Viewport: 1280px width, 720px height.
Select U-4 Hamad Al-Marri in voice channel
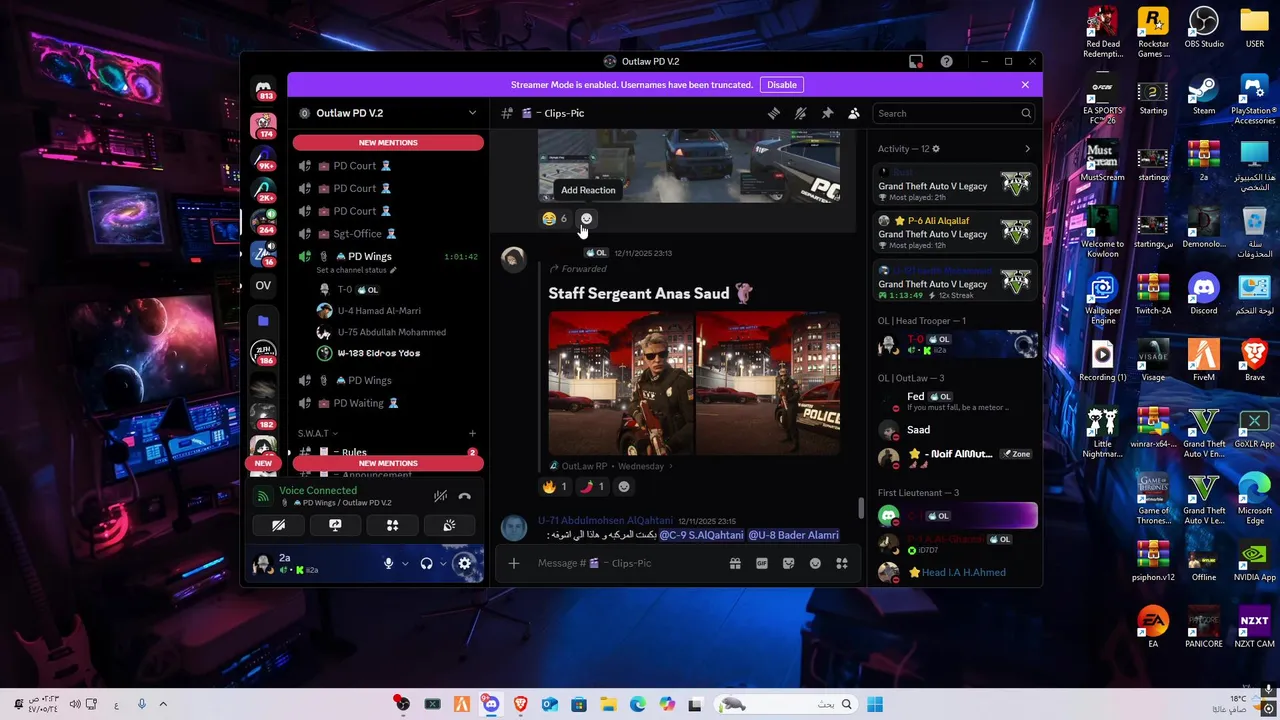click(378, 311)
